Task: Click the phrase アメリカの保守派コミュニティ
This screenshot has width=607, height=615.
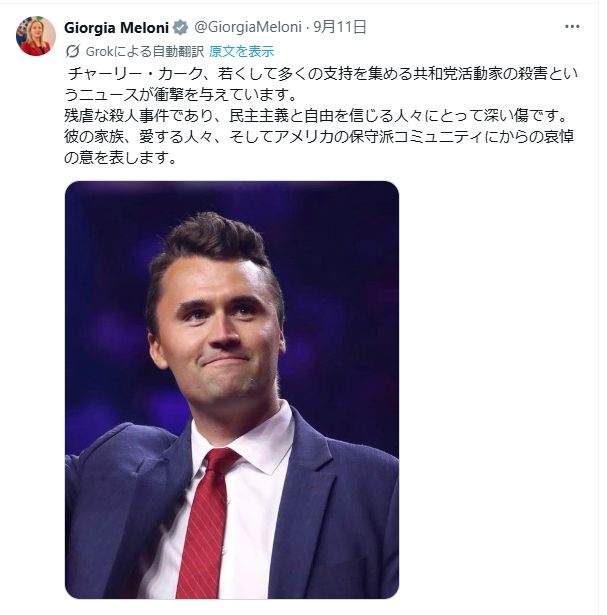Action: [380, 137]
